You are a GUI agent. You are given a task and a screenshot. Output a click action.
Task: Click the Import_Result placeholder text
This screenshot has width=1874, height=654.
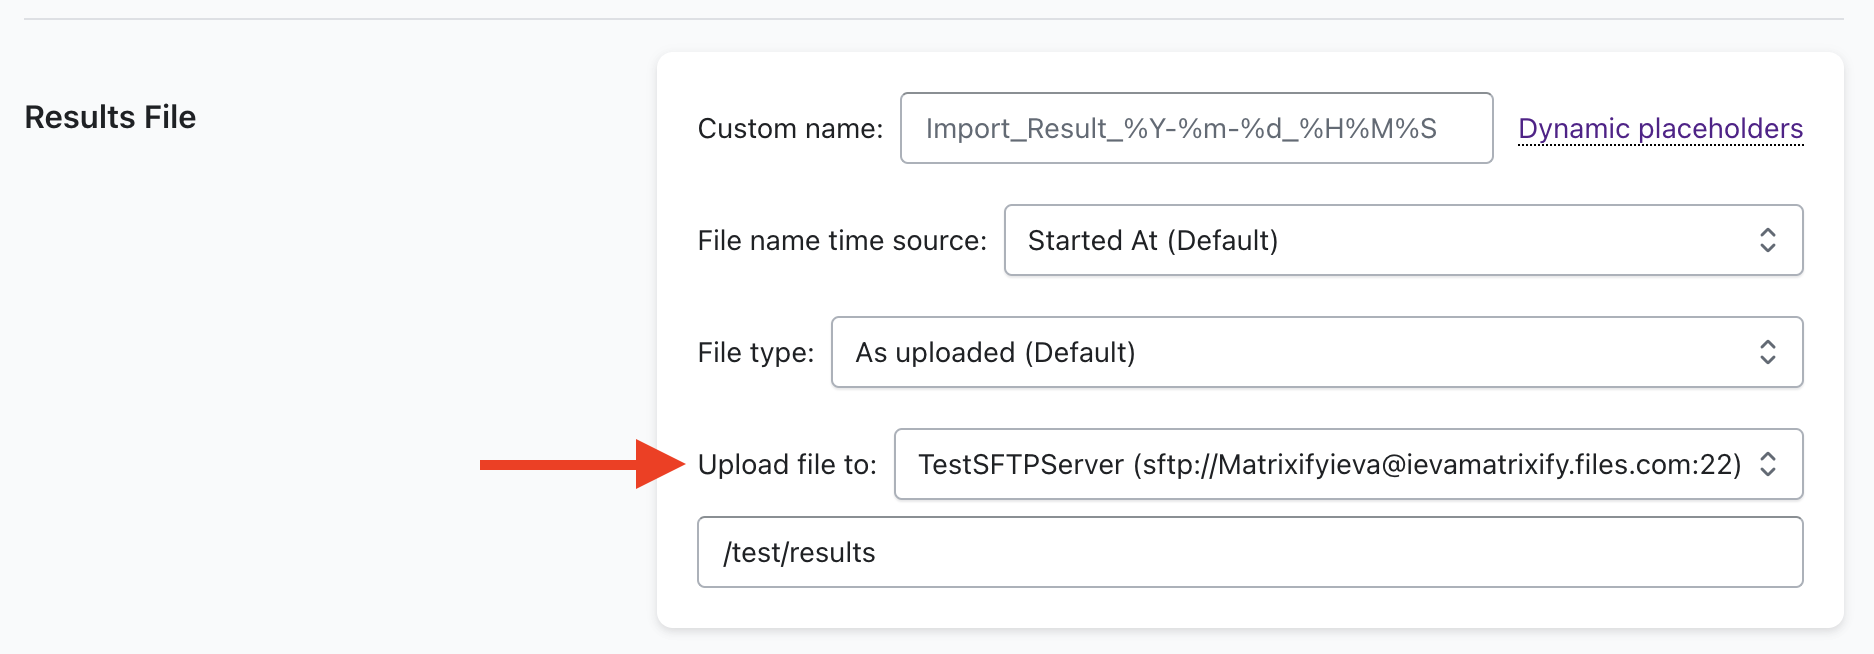pyautogui.click(x=1180, y=129)
